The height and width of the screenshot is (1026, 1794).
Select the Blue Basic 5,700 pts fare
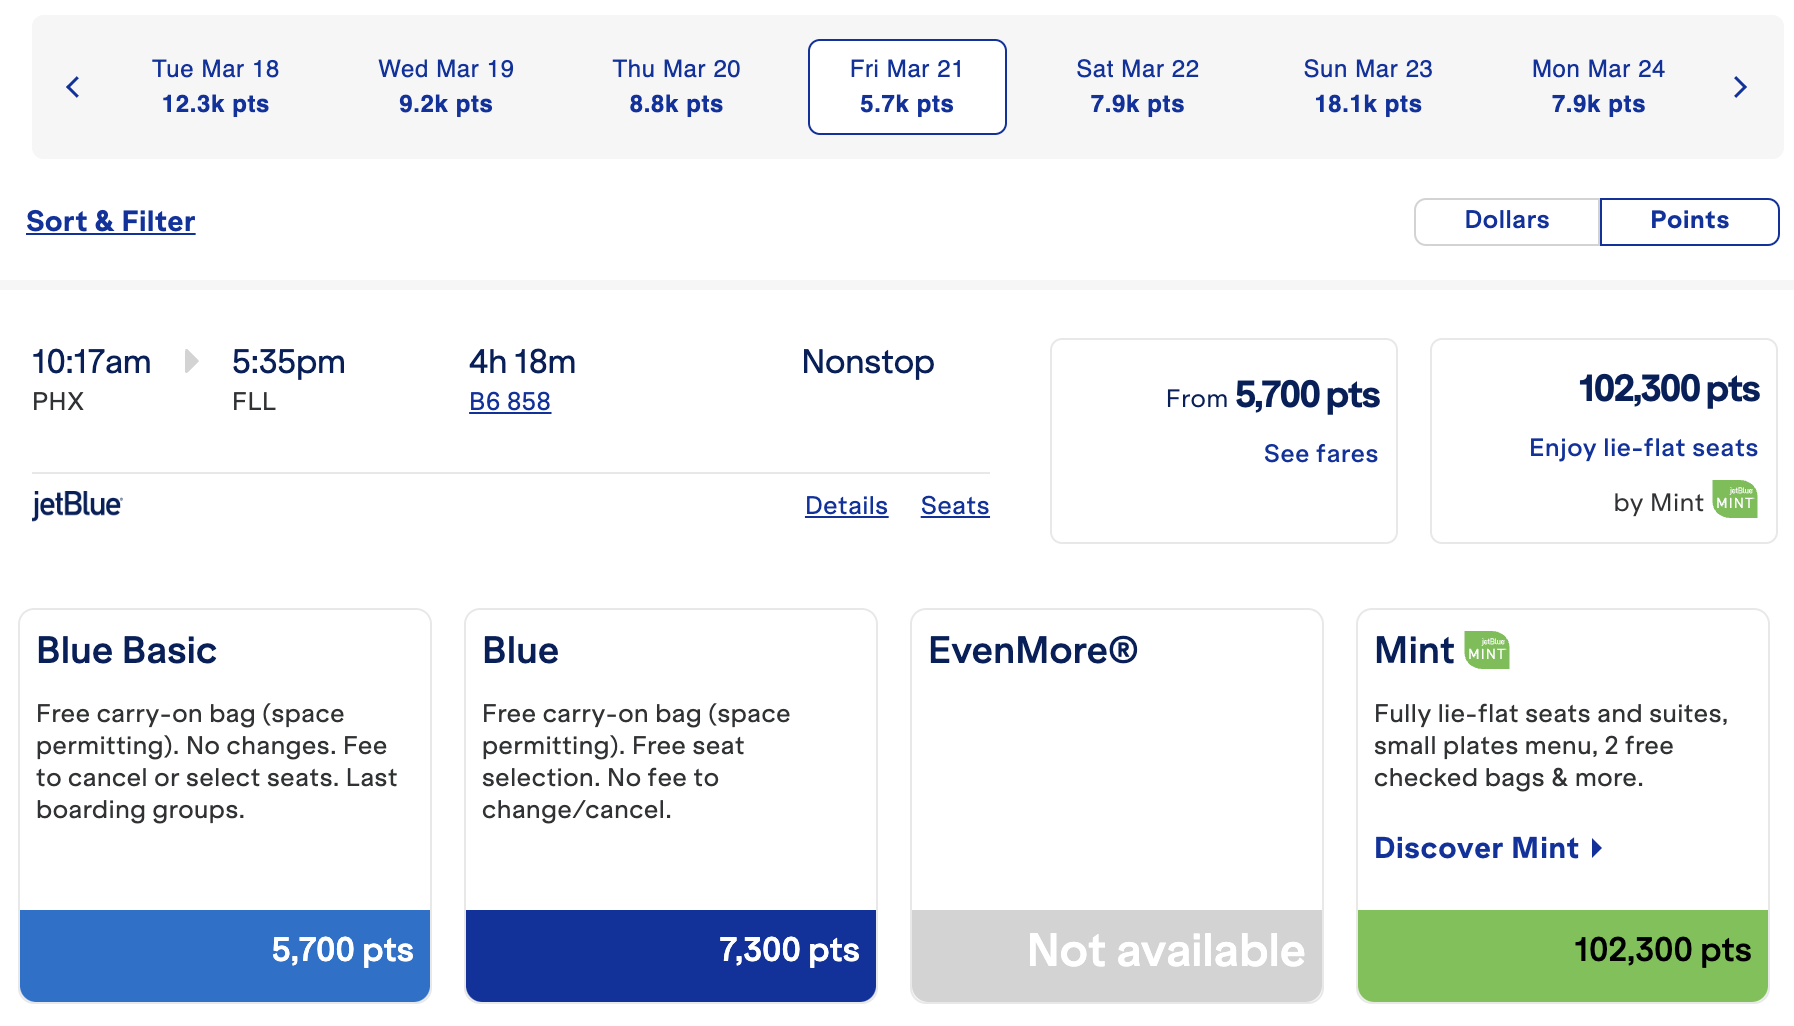[x=224, y=952]
